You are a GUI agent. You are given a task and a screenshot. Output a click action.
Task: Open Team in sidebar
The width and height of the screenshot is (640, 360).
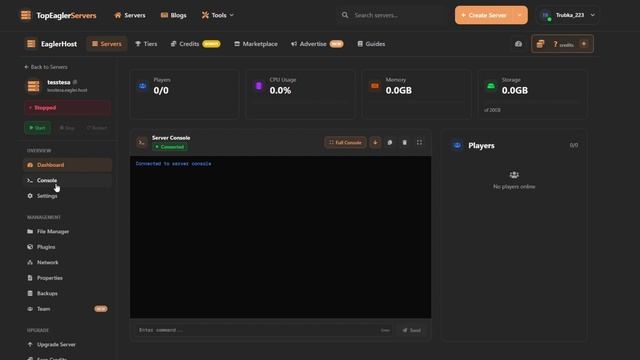(x=67, y=309)
